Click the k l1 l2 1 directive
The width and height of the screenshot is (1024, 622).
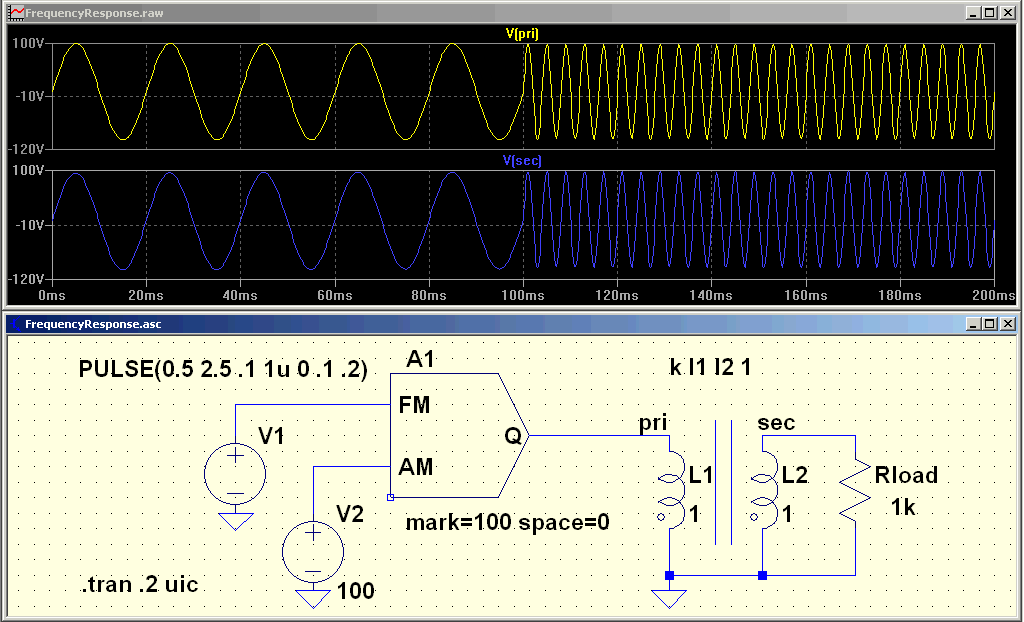click(x=711, y=368)
